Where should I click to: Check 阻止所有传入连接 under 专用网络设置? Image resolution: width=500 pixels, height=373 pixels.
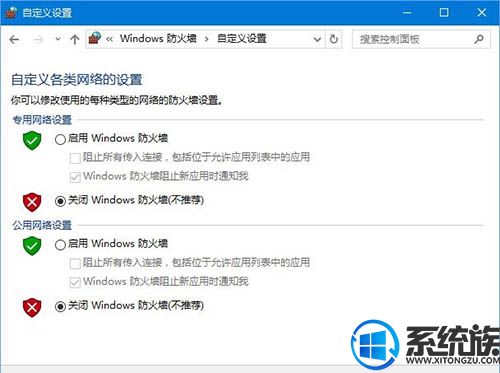(x=75, y=158)
